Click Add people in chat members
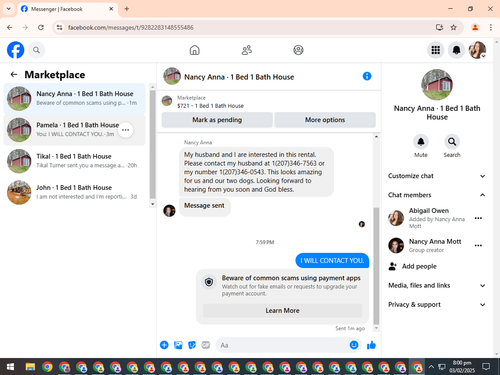The width and height of the screenshot is (500, 375). tap(413, 266)
